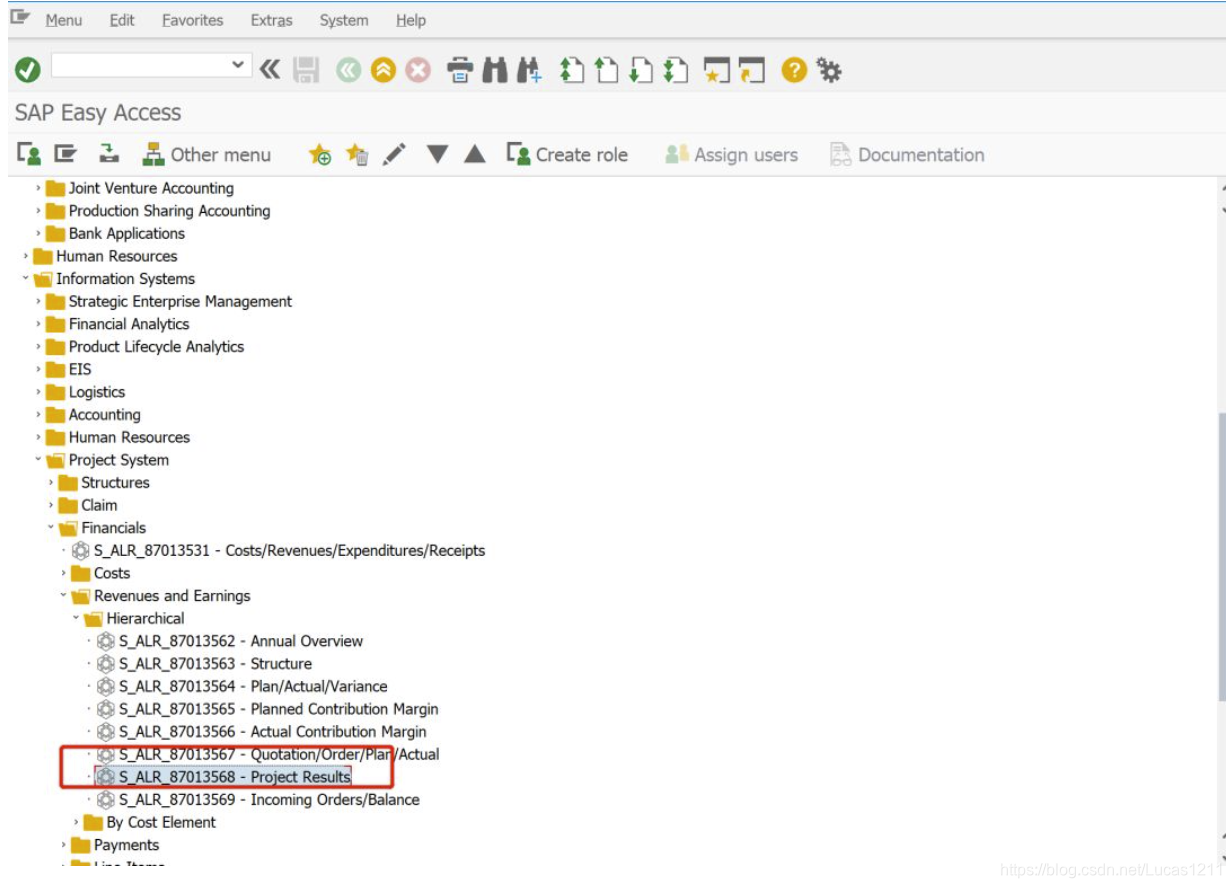The width and height of the screenshot is (1231, 888).
Task: Click the Generate Shortcut icon
Action: pos(752,70)
